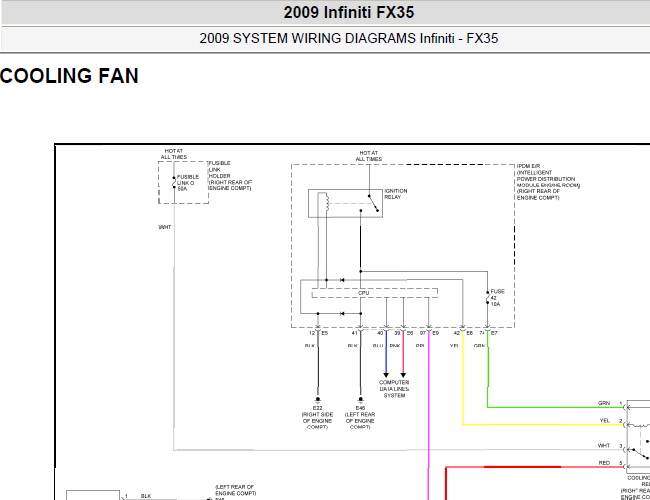Click "HOT AT ALL TIMES" above ignition relay
The width and height of the screenshot is (650, 500).
tap(369, 156)
